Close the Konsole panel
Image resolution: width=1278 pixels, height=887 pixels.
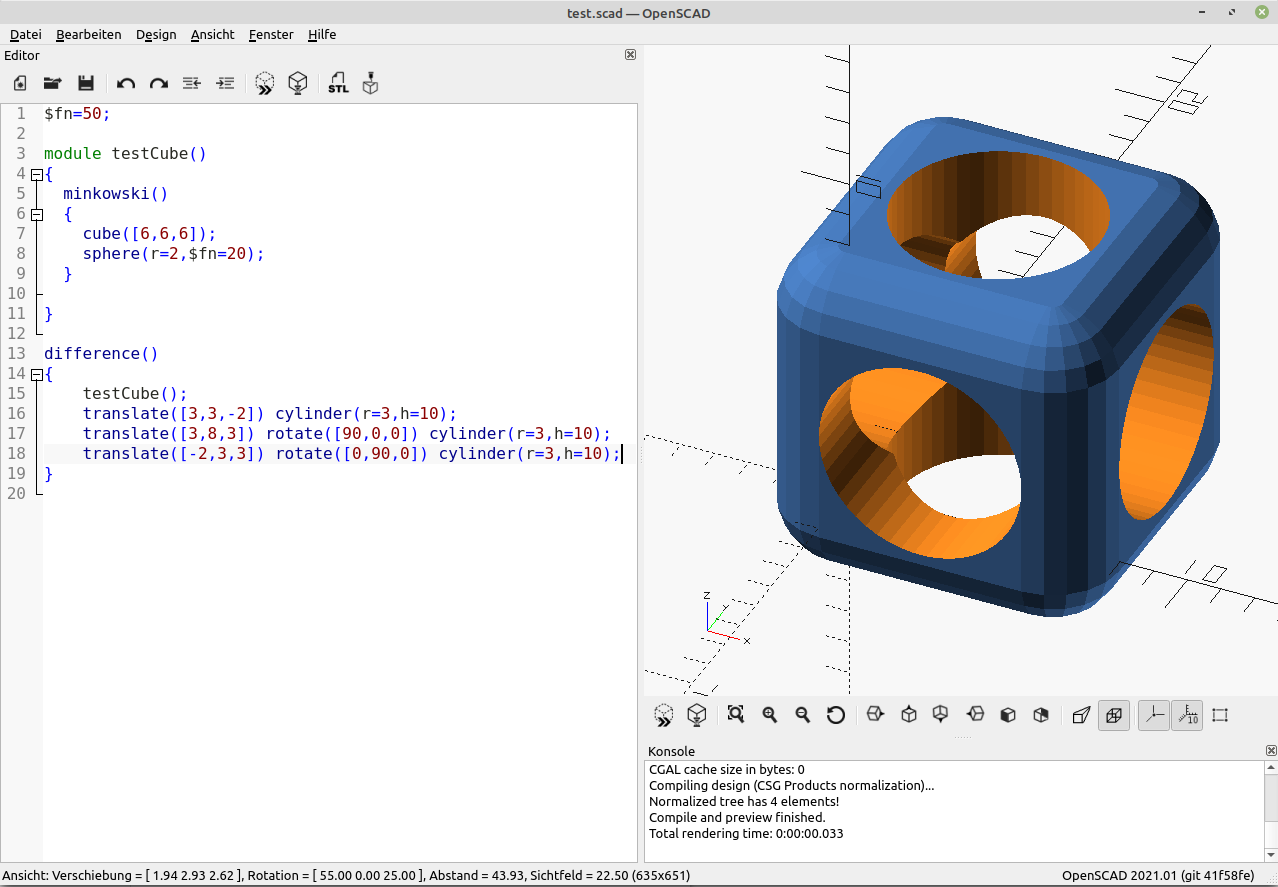pos(1271,751)
